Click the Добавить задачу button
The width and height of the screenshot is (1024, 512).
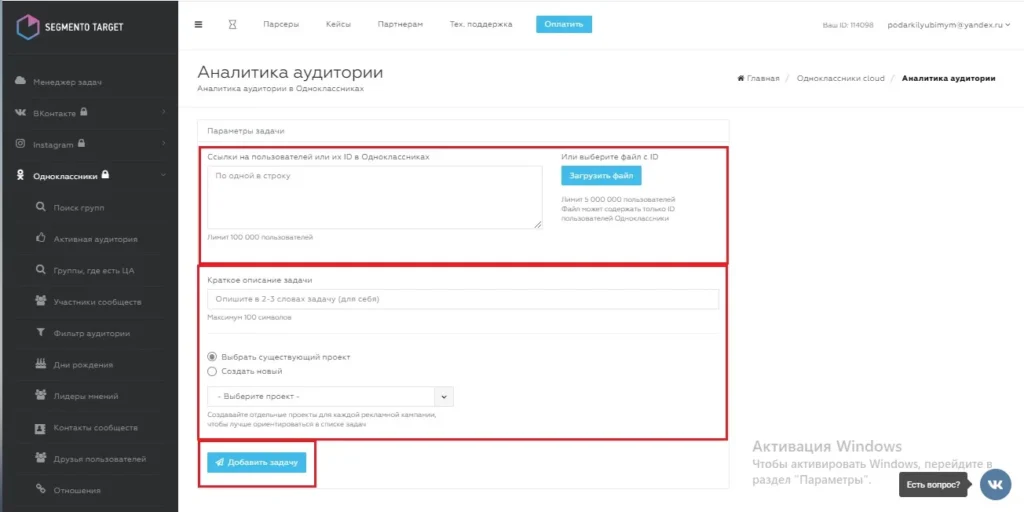[256, 462]
